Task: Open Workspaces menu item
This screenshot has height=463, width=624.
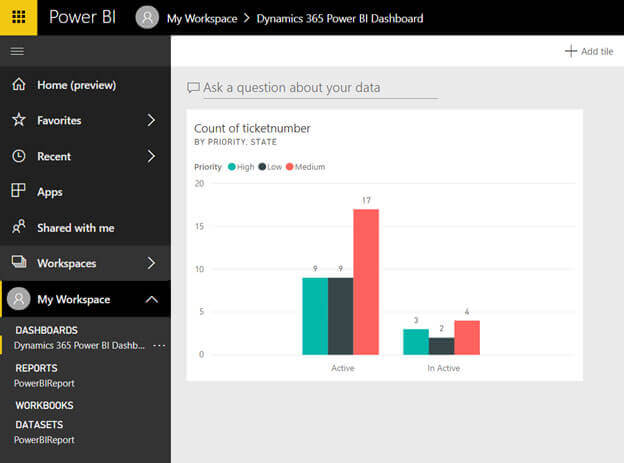Action: click(x=66, y=264)
